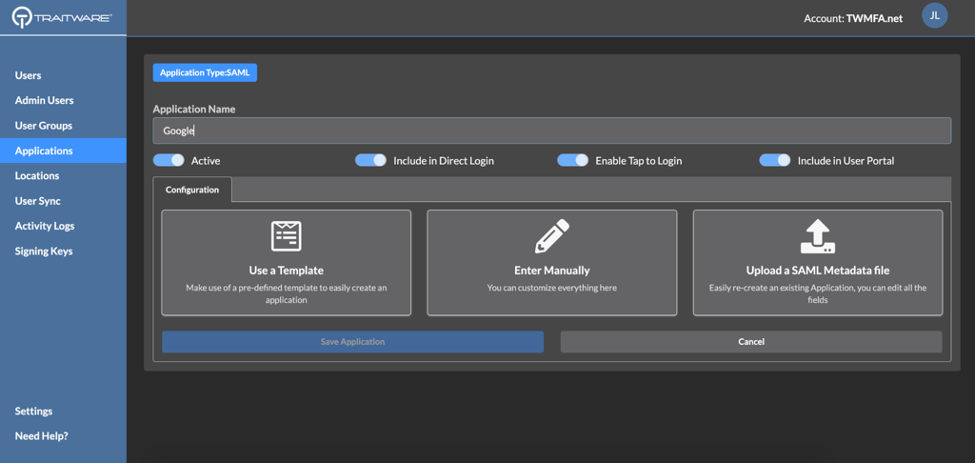Click the Account: TWMFA.net text

pos(853,18)
